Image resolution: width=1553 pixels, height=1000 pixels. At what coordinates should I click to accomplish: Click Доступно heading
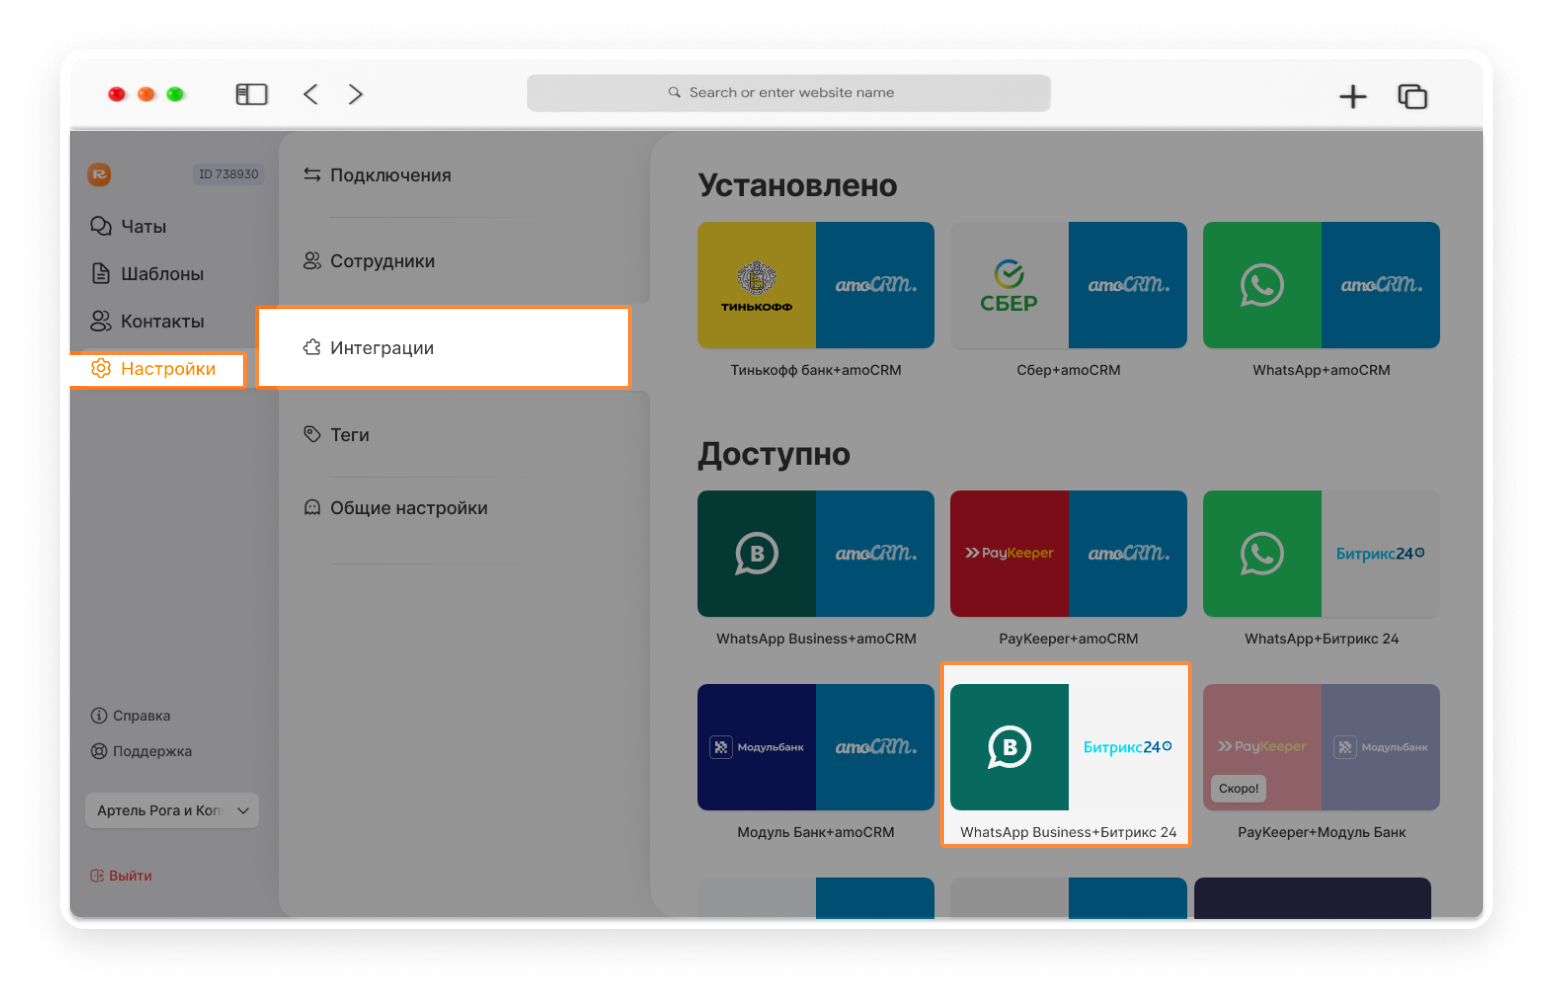774,454
